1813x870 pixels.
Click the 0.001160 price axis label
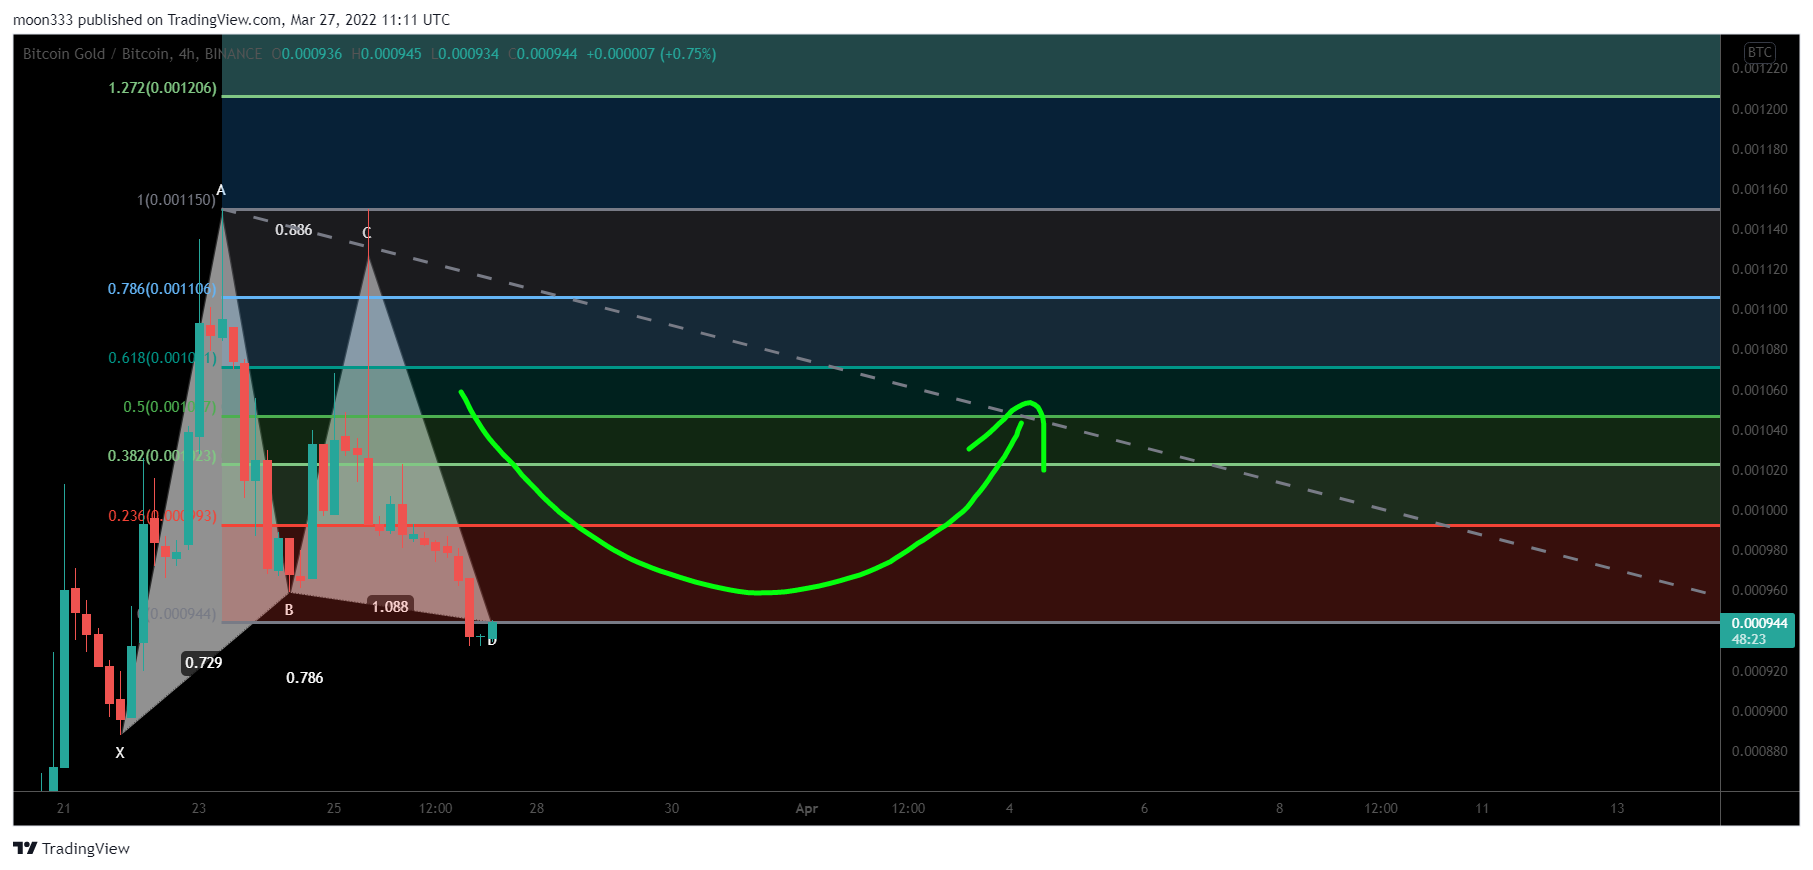coord(1760,189)
